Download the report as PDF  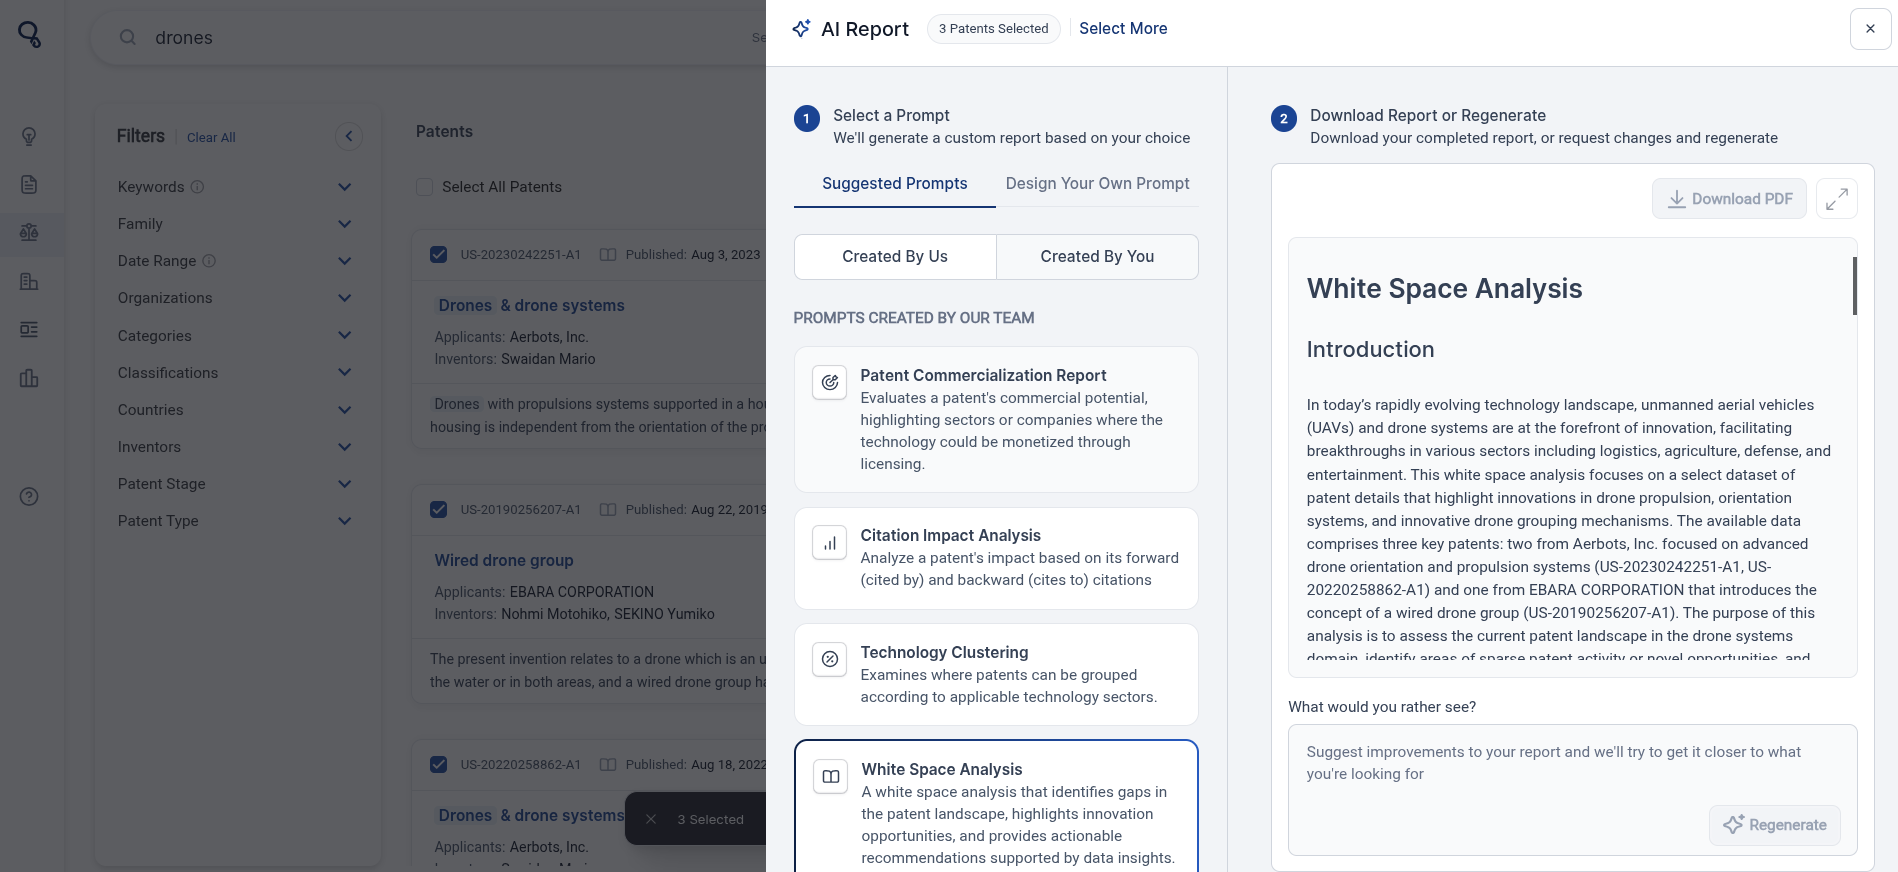(x=1729, y=199)
